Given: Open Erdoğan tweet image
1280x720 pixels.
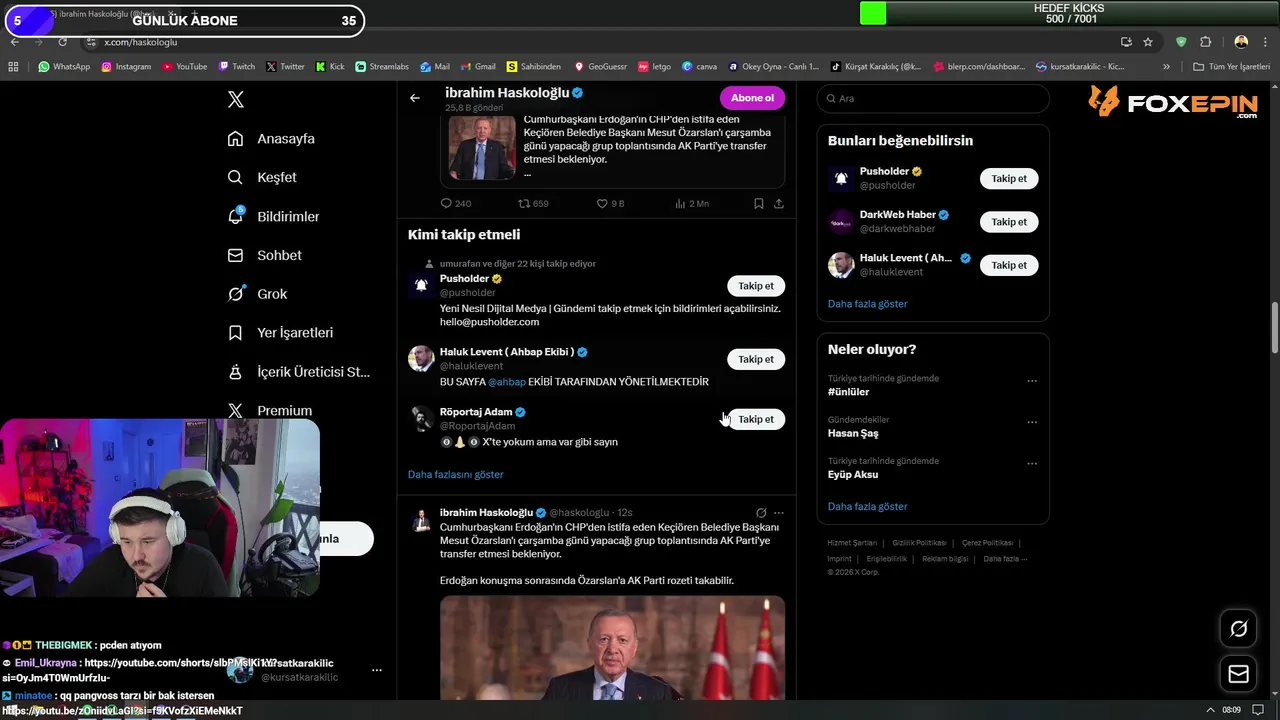Looking at the screenshot, I should pyautogui.click(x=612, y=647).
